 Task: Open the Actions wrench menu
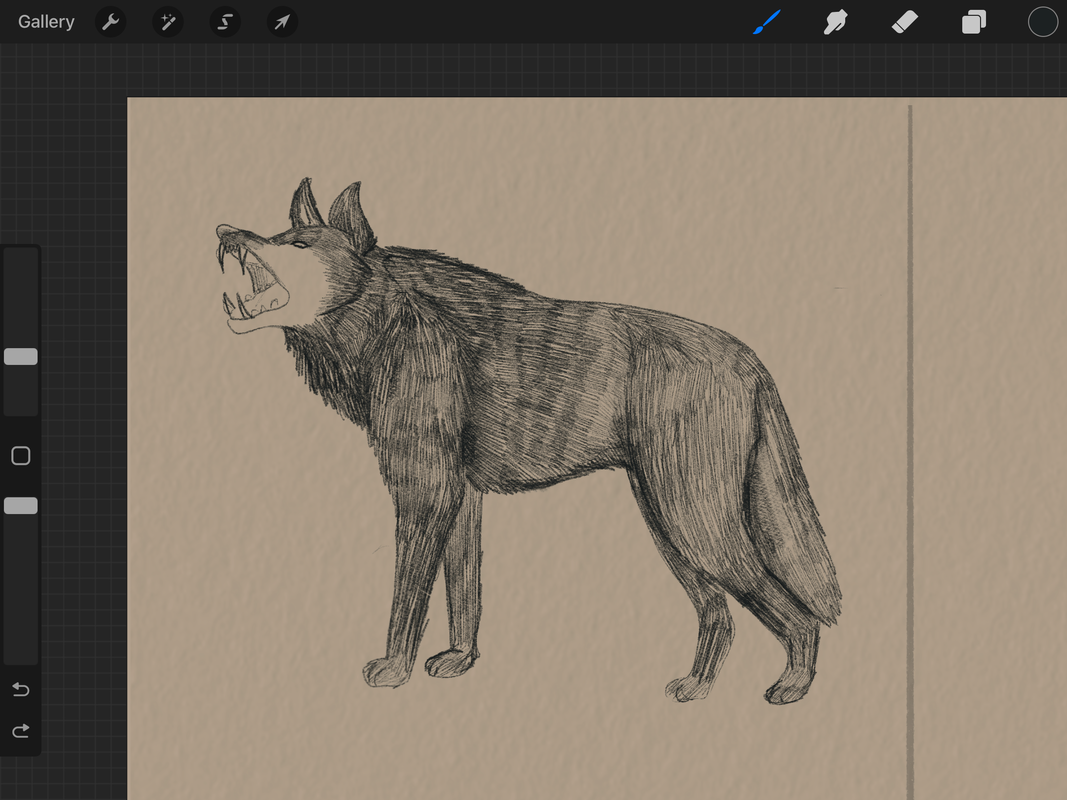(x=110, y=22)
